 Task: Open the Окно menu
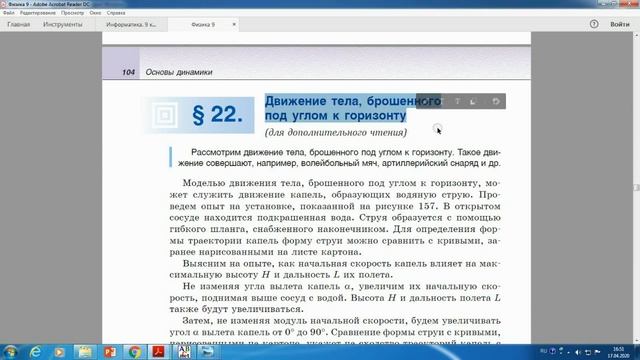click(95, 13)
